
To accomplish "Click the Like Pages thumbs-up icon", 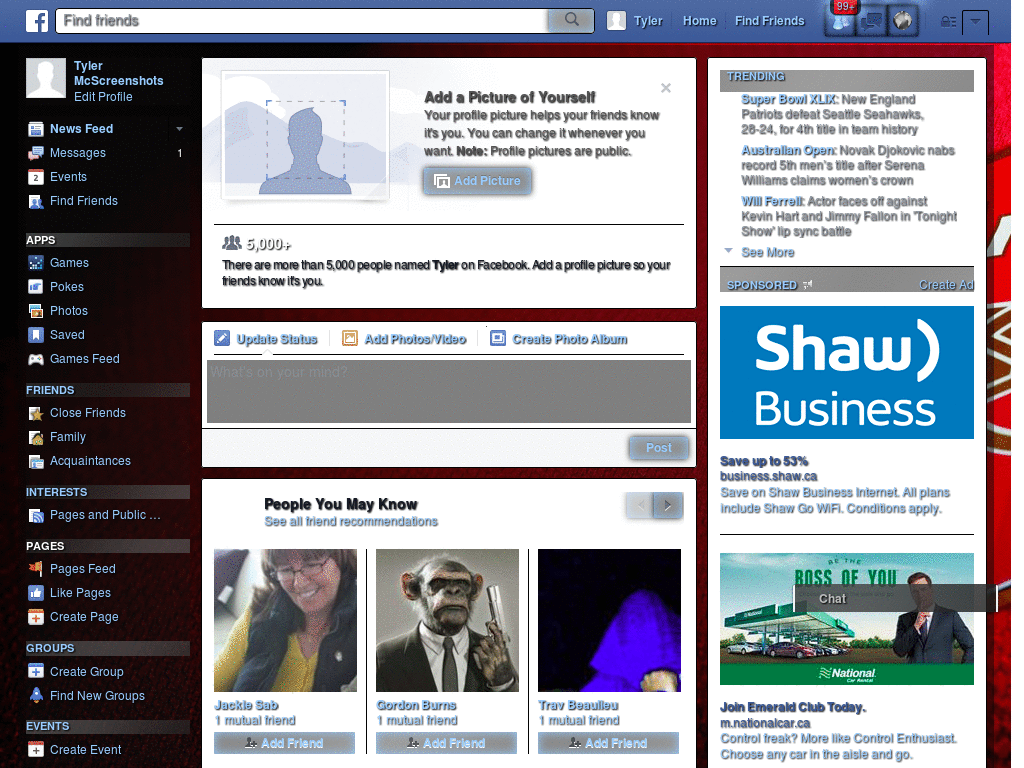I will tap(36, 593).
